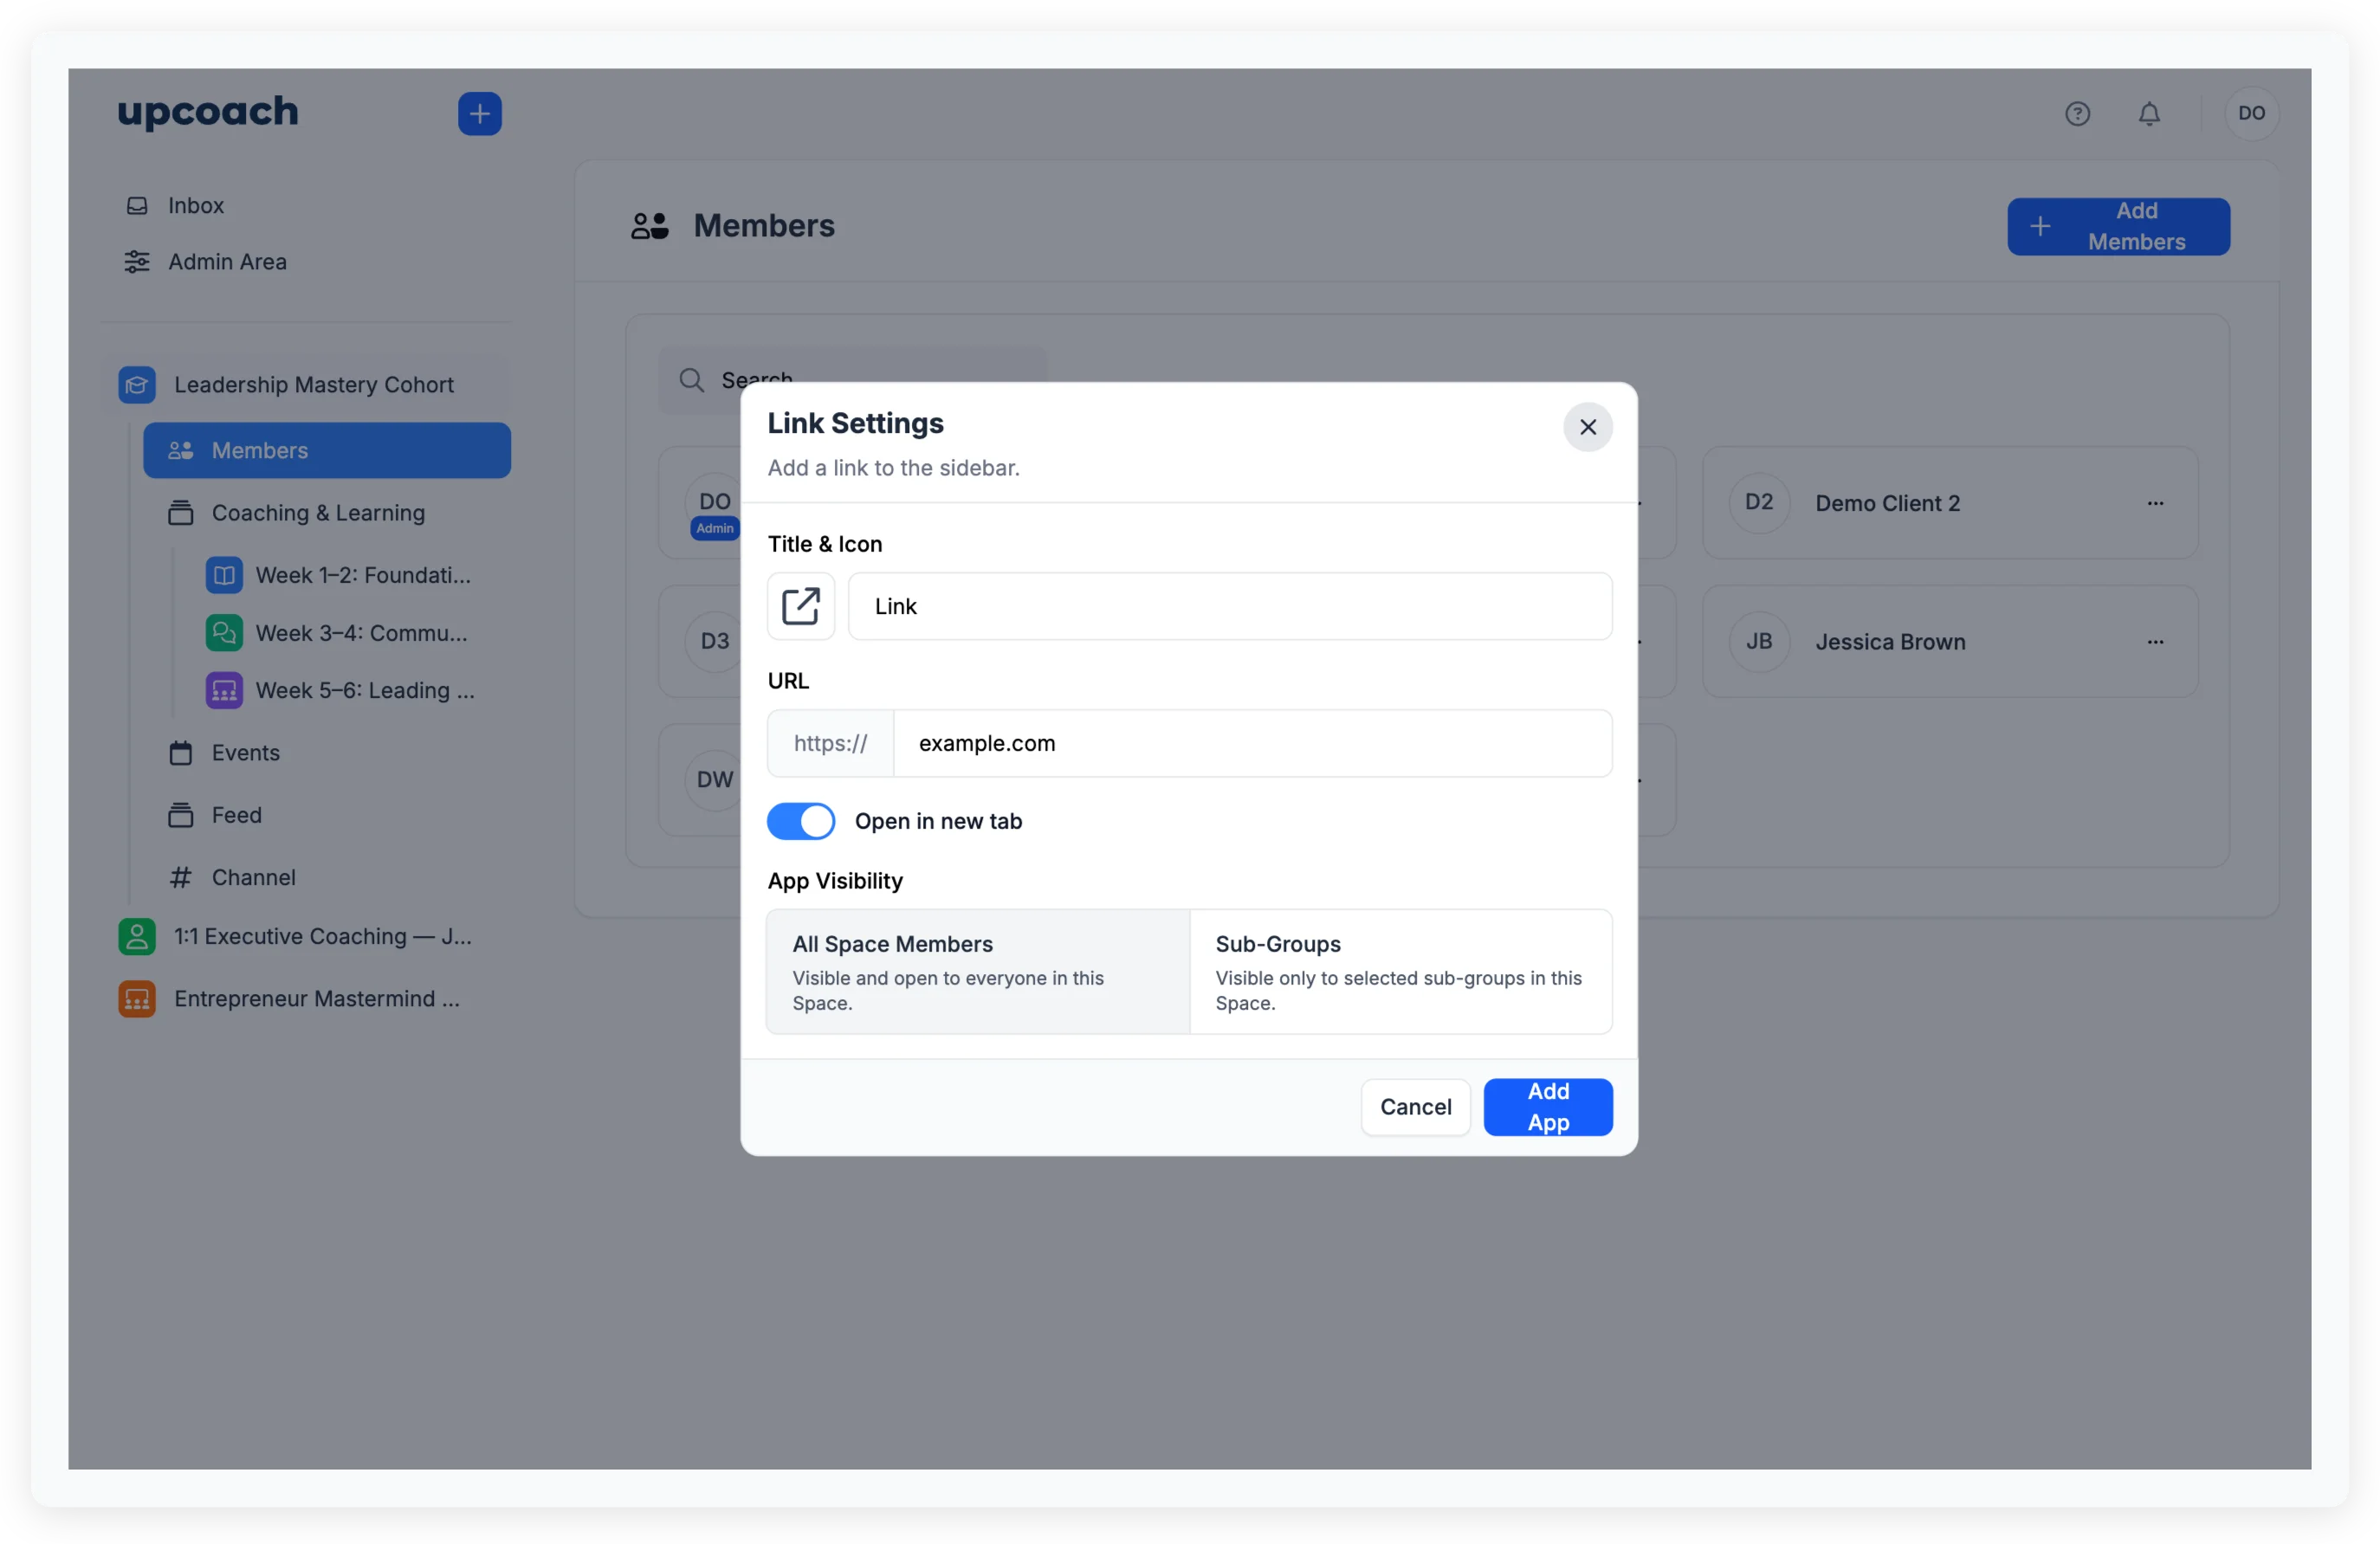The image size is (2380, 1544).
Task: Click the external link icon under Title & Icon
Action: [x=800, y=606]
